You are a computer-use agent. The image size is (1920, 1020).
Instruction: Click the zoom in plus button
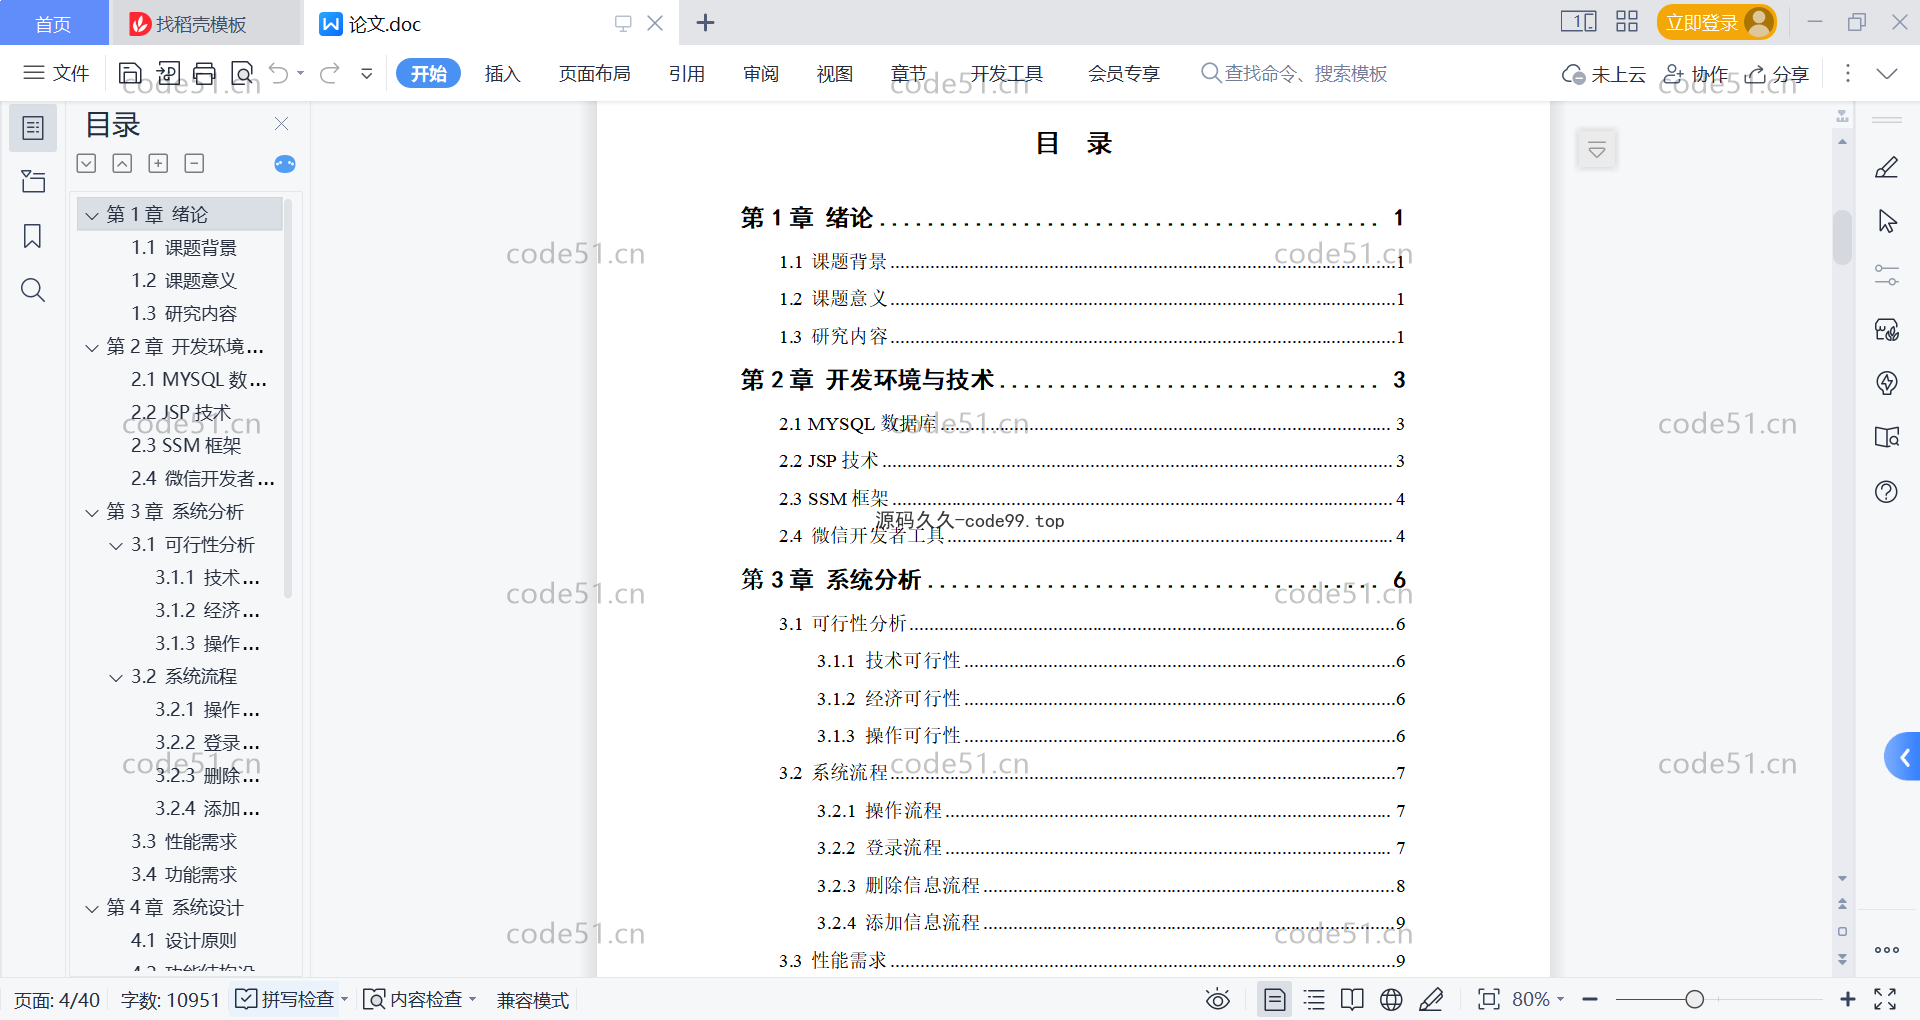[1848, 999]
